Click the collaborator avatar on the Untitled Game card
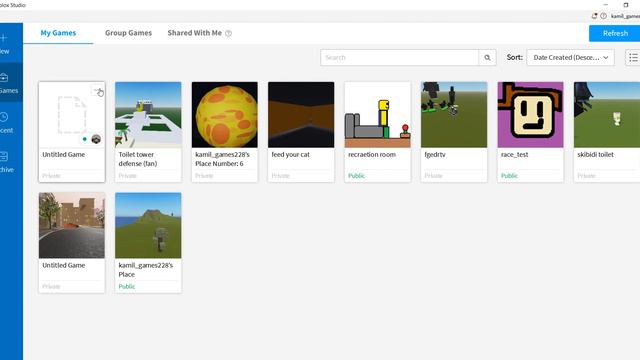This screenshot has height=360, width=640. click(96, 139)
